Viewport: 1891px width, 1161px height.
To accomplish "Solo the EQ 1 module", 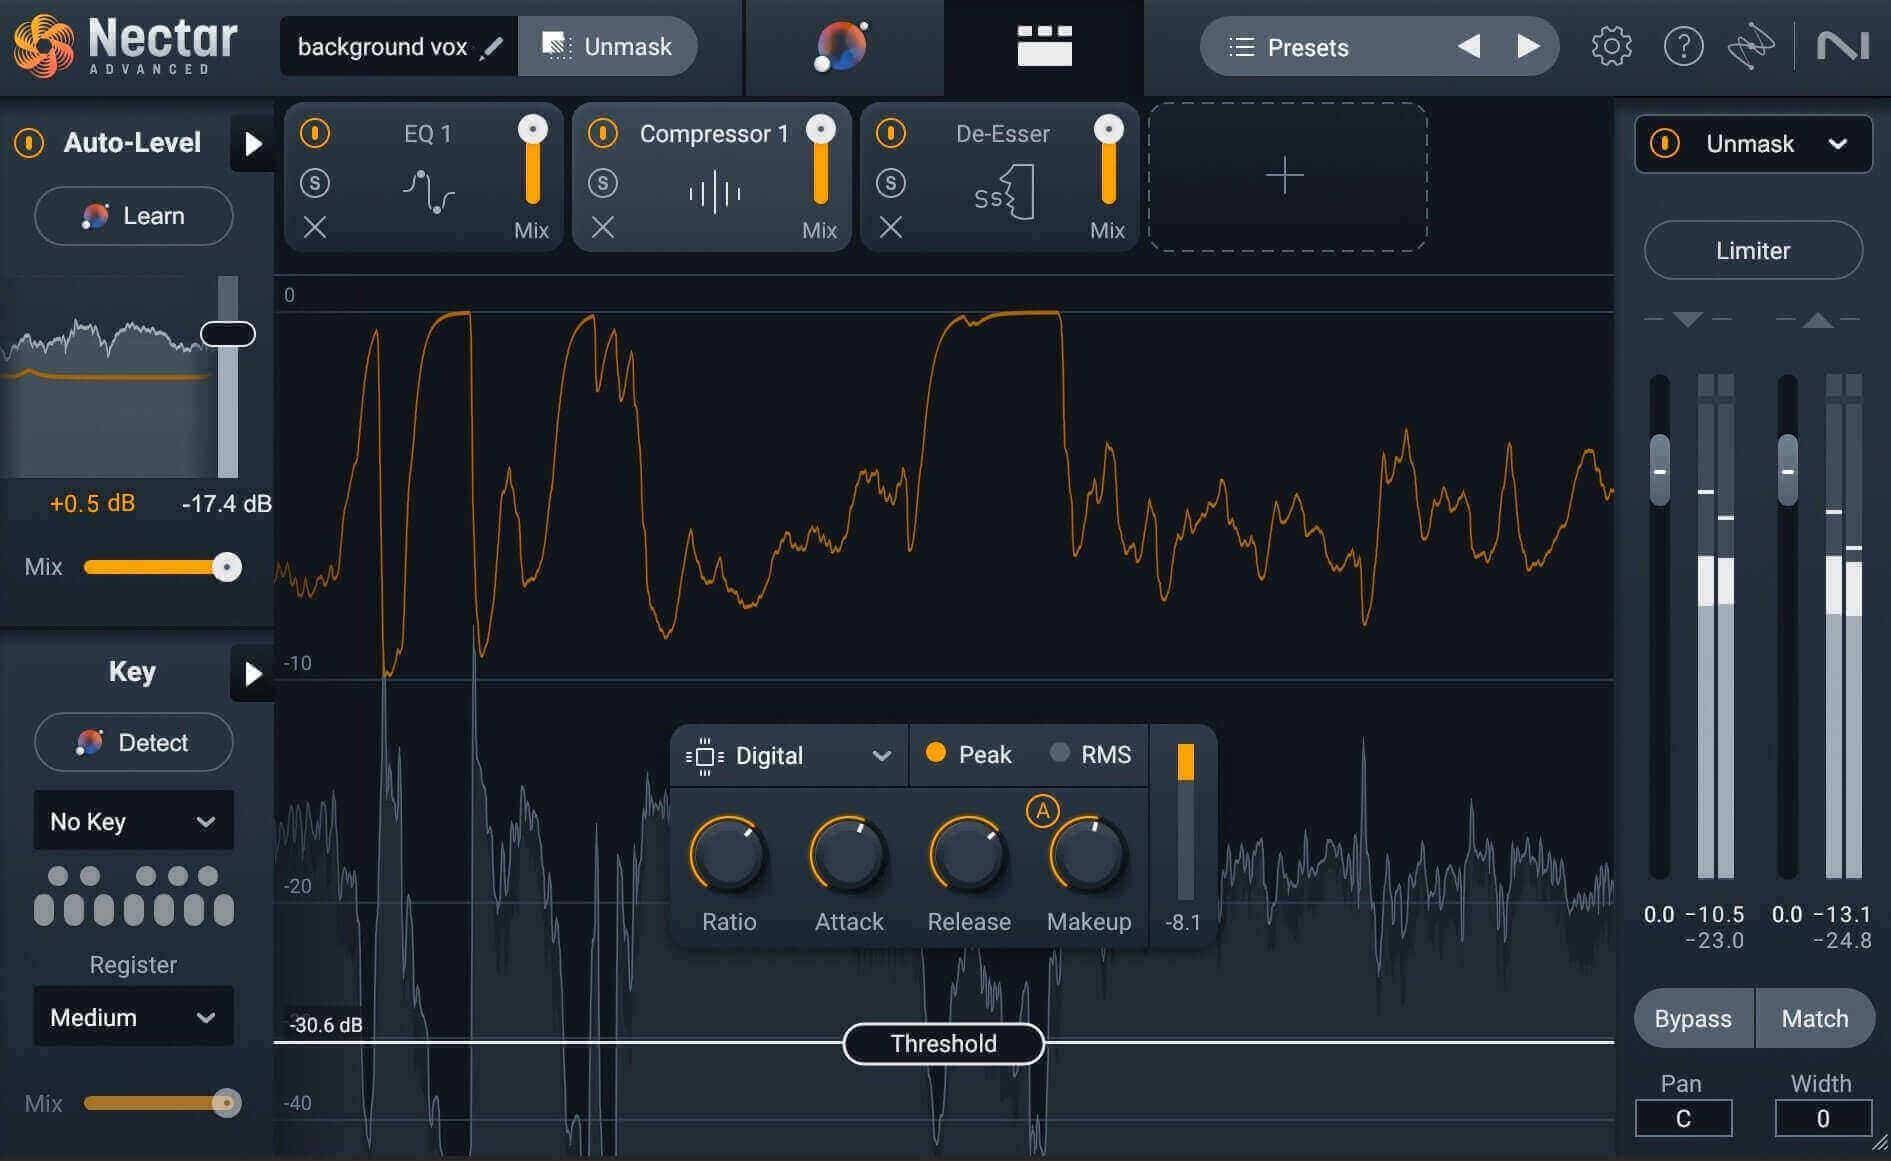I will point(315,183).
